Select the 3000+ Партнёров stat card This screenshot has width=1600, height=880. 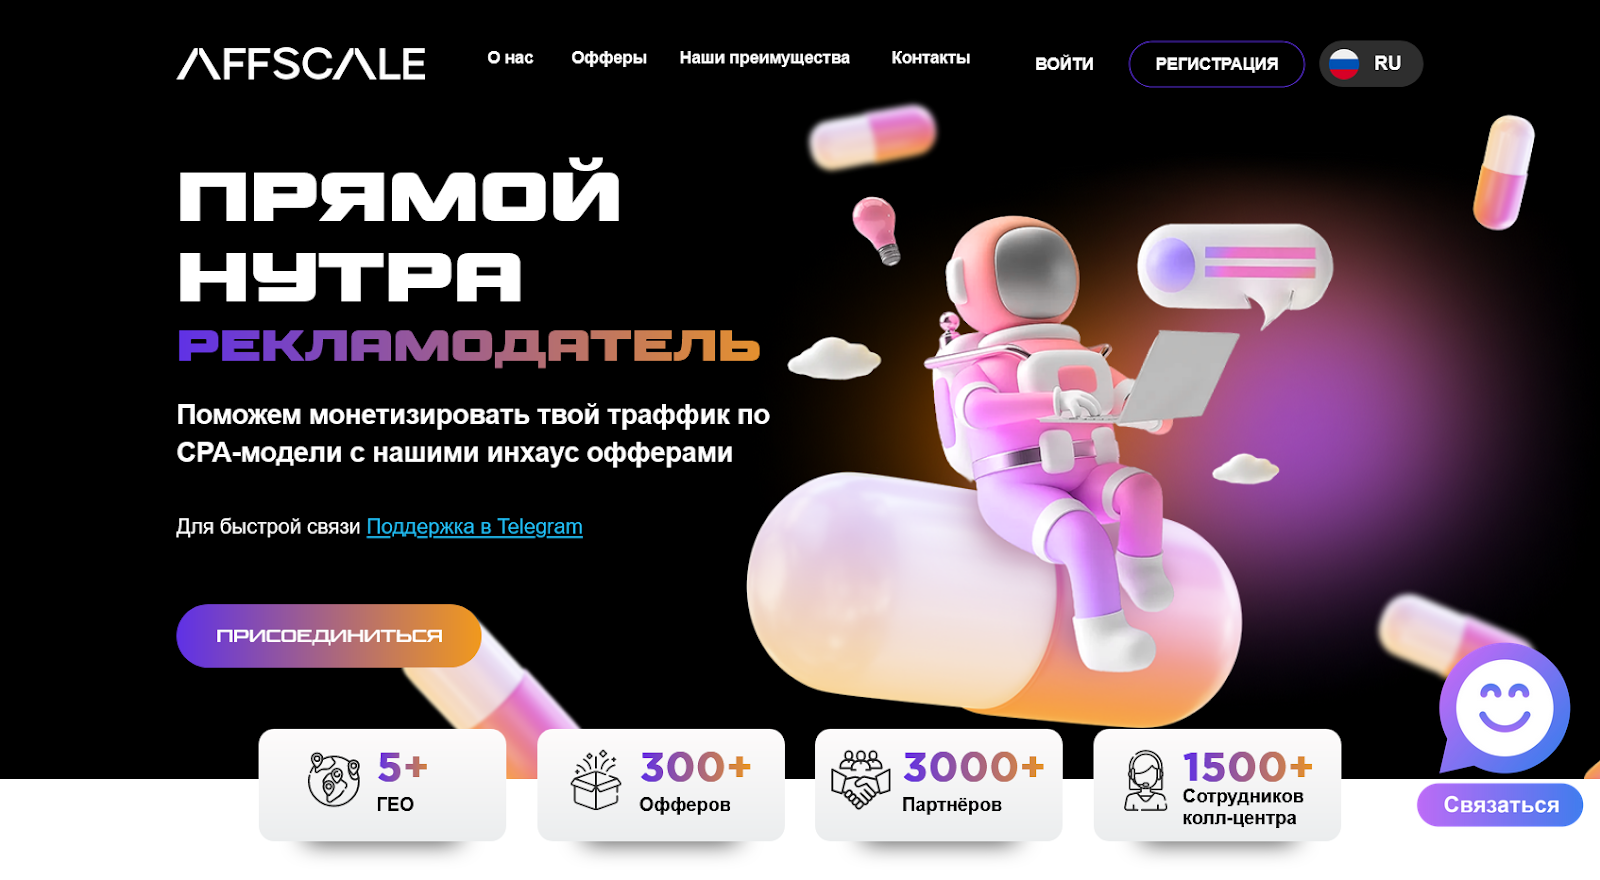coord(939,785)
